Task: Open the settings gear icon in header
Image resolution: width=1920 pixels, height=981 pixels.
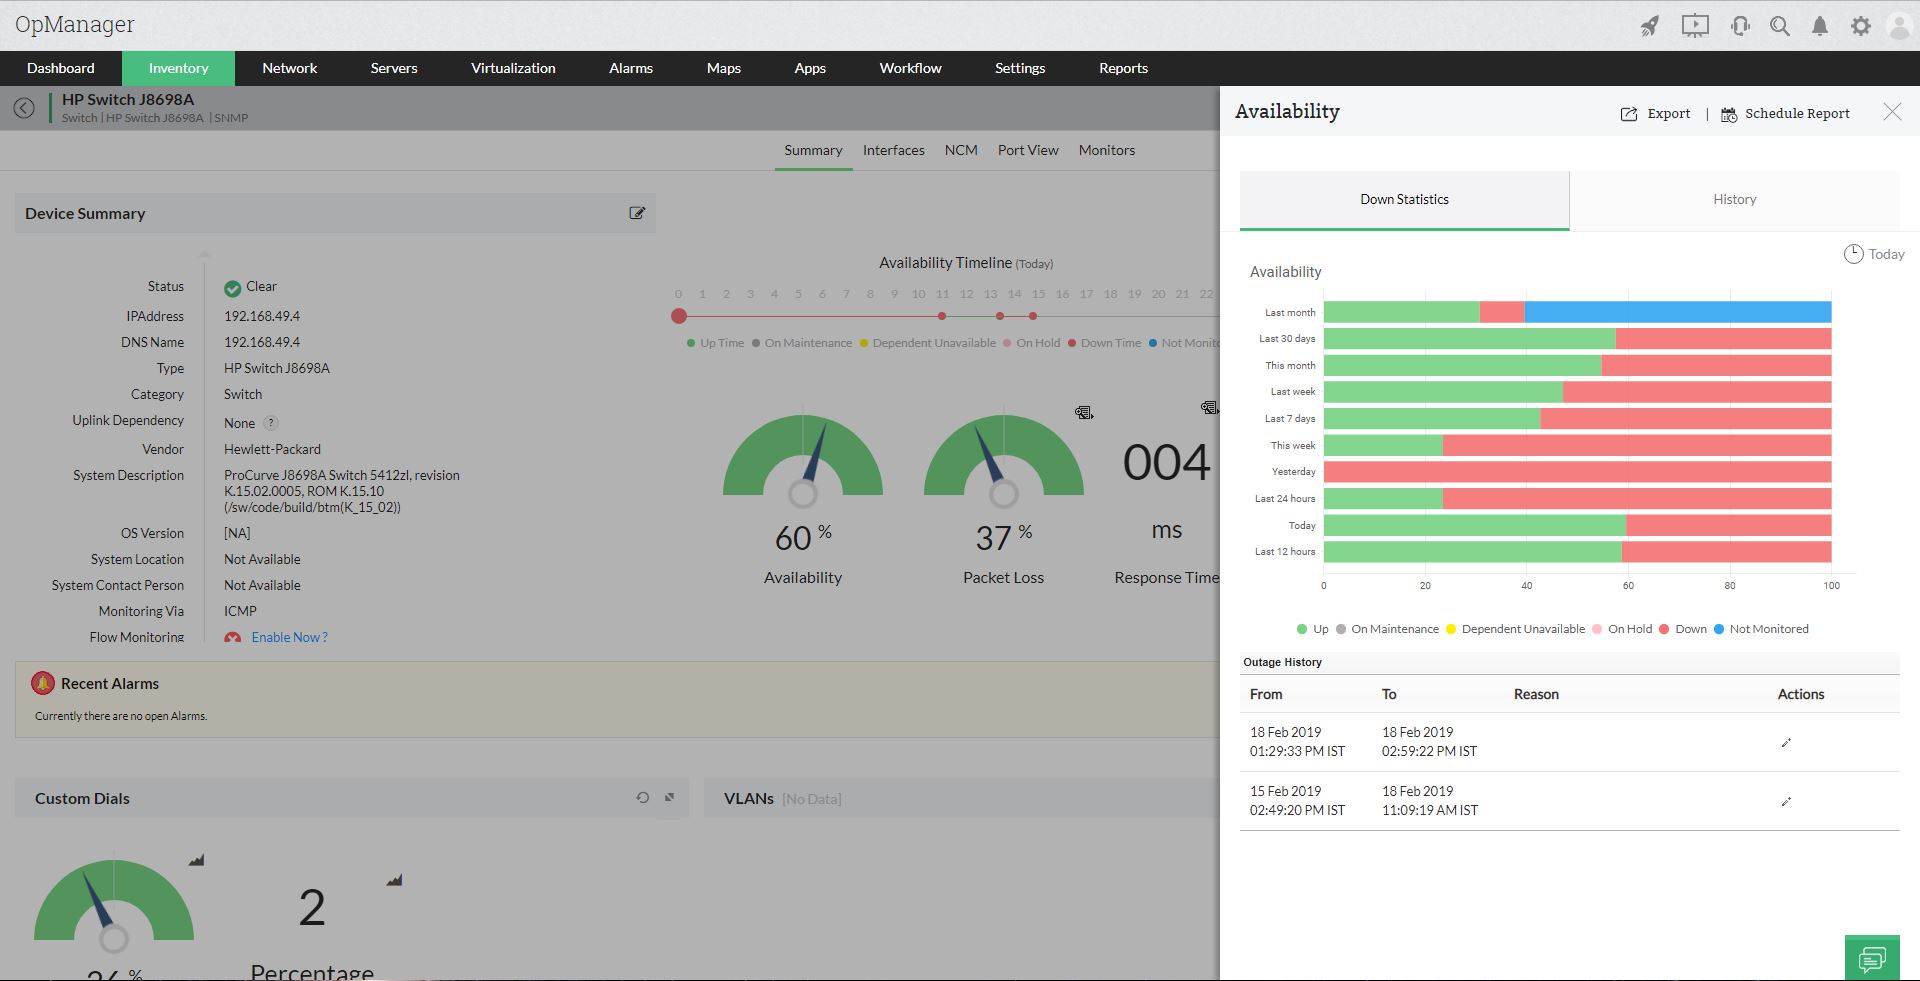Action: coord(1861,26)
